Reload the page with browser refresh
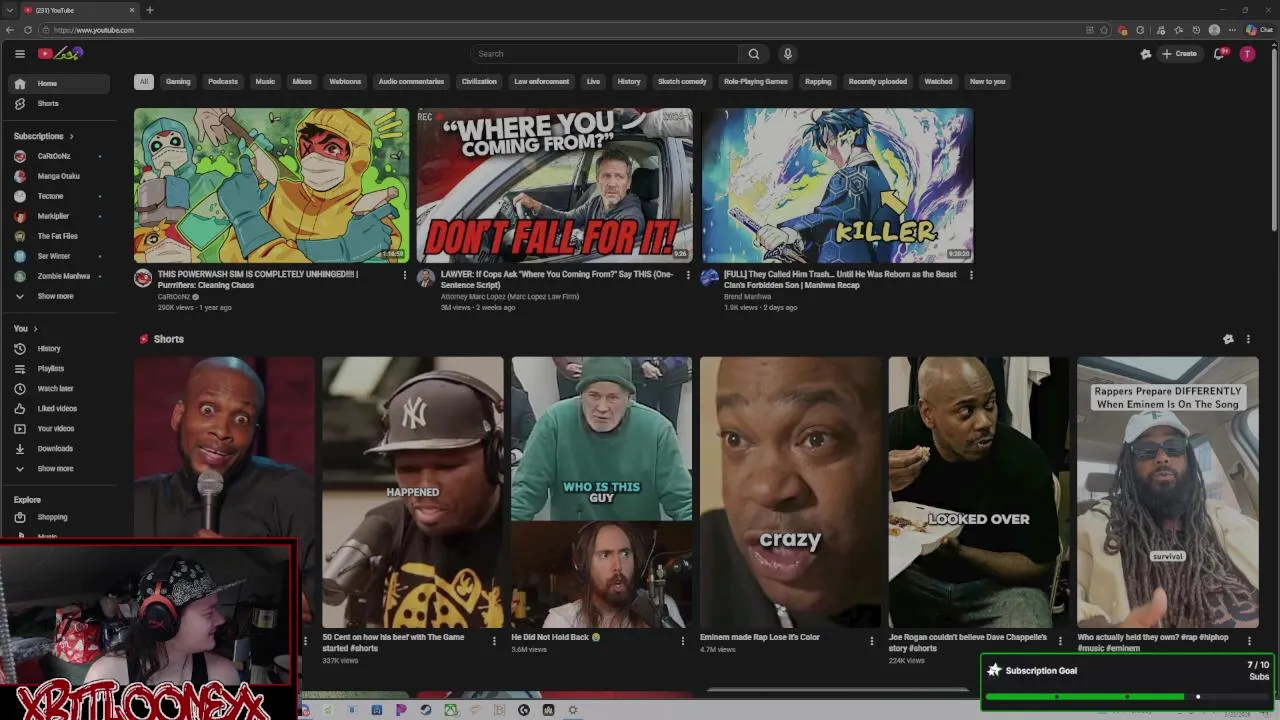 tap(27, 30)
